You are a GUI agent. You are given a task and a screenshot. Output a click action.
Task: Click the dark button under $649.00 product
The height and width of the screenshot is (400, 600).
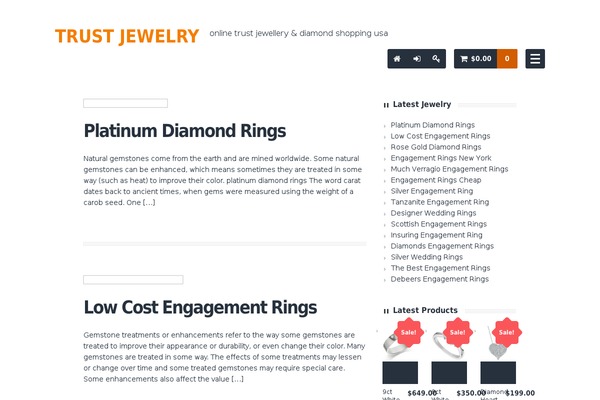click(400, 372)
